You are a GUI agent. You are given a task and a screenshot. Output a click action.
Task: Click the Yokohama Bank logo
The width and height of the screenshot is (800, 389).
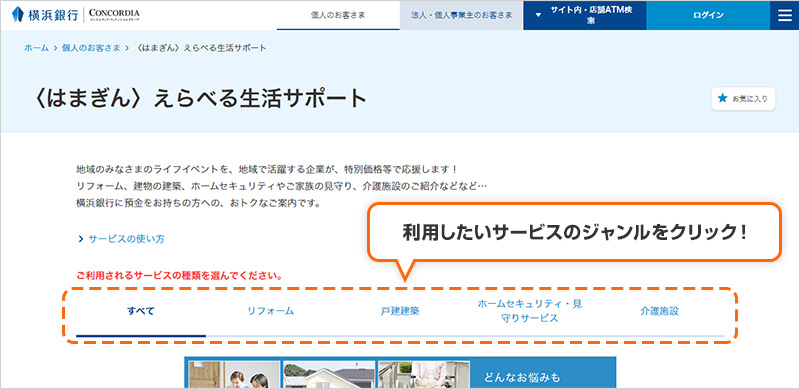point(45,15)
